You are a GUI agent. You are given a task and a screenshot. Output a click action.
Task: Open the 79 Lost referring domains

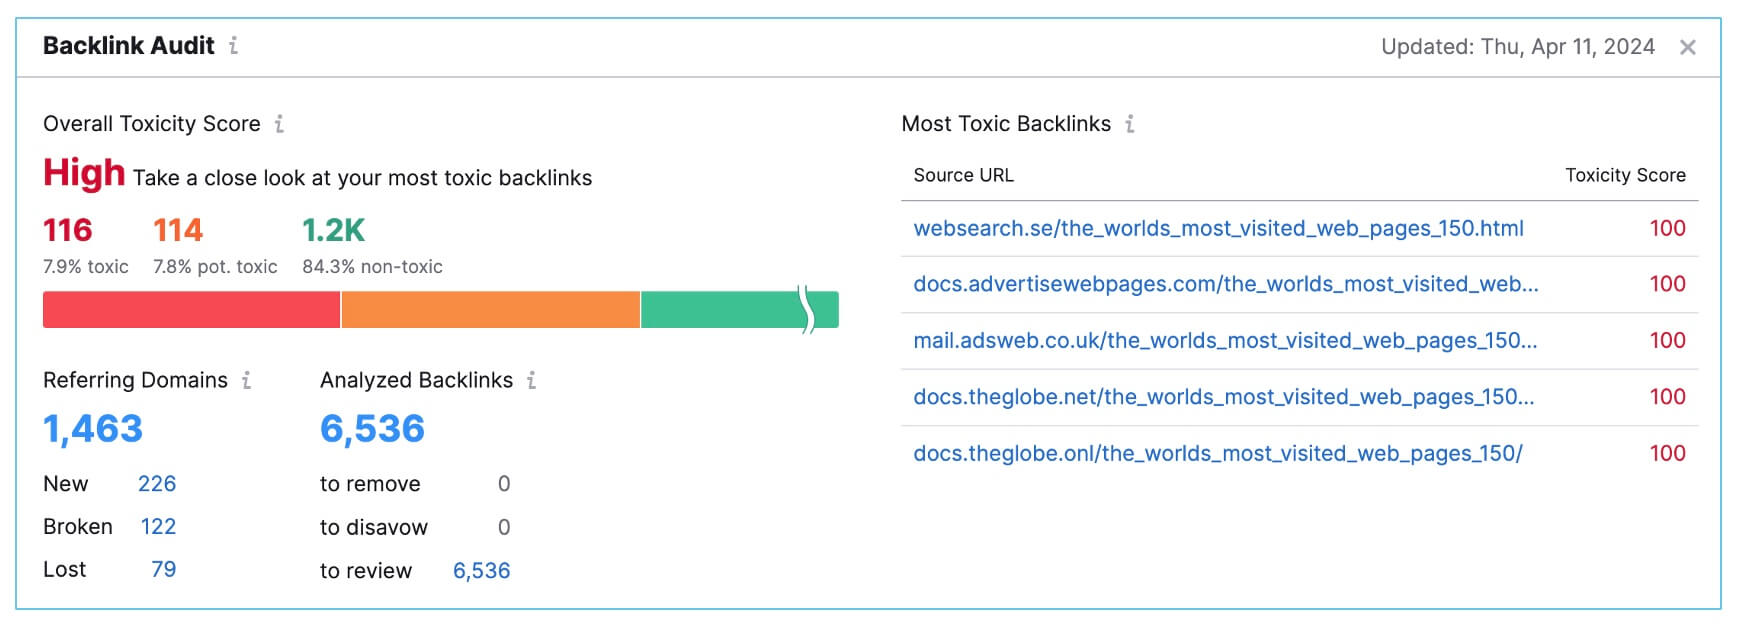[164, 570]
